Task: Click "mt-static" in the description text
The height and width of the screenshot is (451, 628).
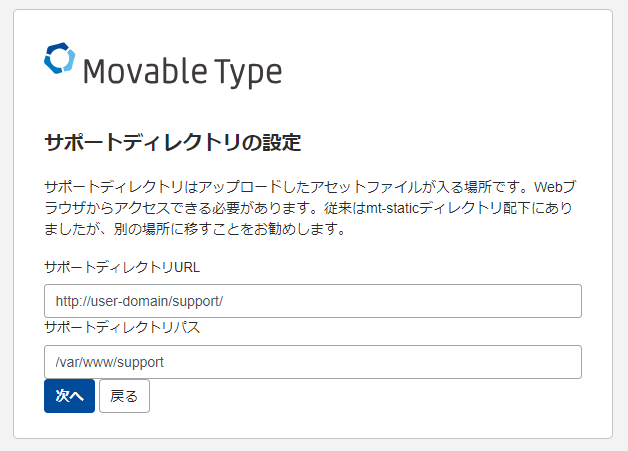Action: [x=392, y=208]
